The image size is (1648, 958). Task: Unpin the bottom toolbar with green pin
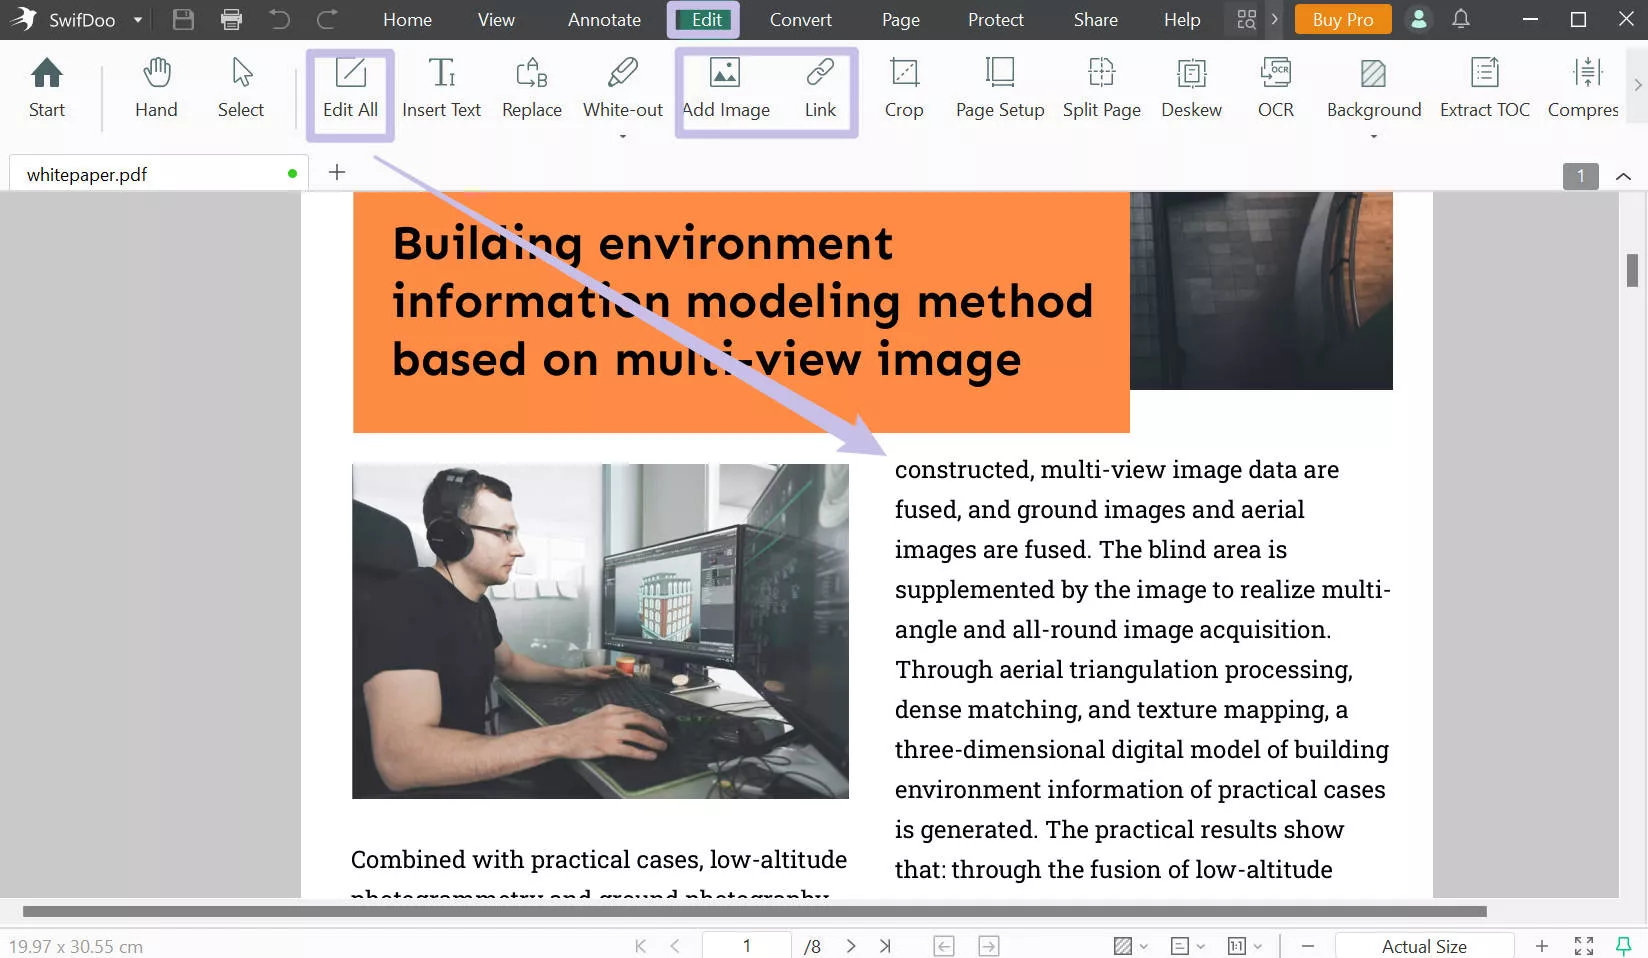click(x=1622, y=944)
